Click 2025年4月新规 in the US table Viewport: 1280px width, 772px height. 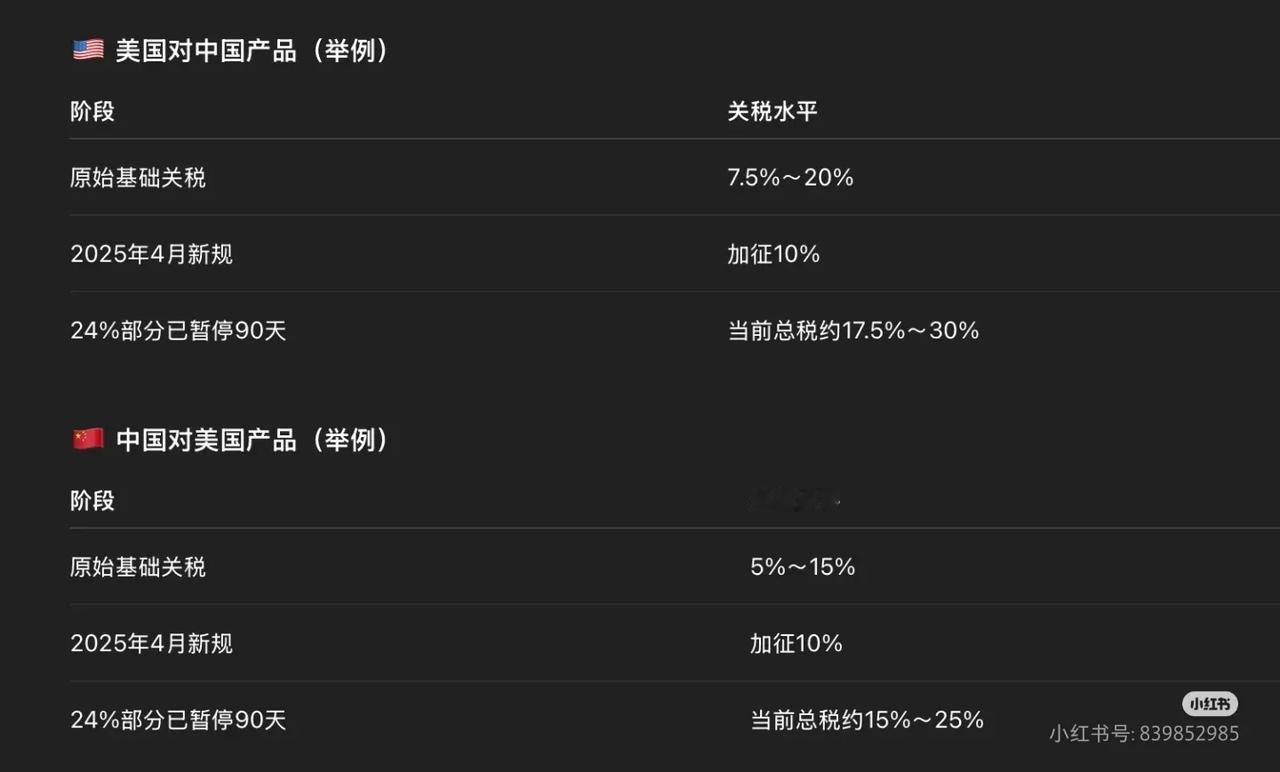[152, 254]
